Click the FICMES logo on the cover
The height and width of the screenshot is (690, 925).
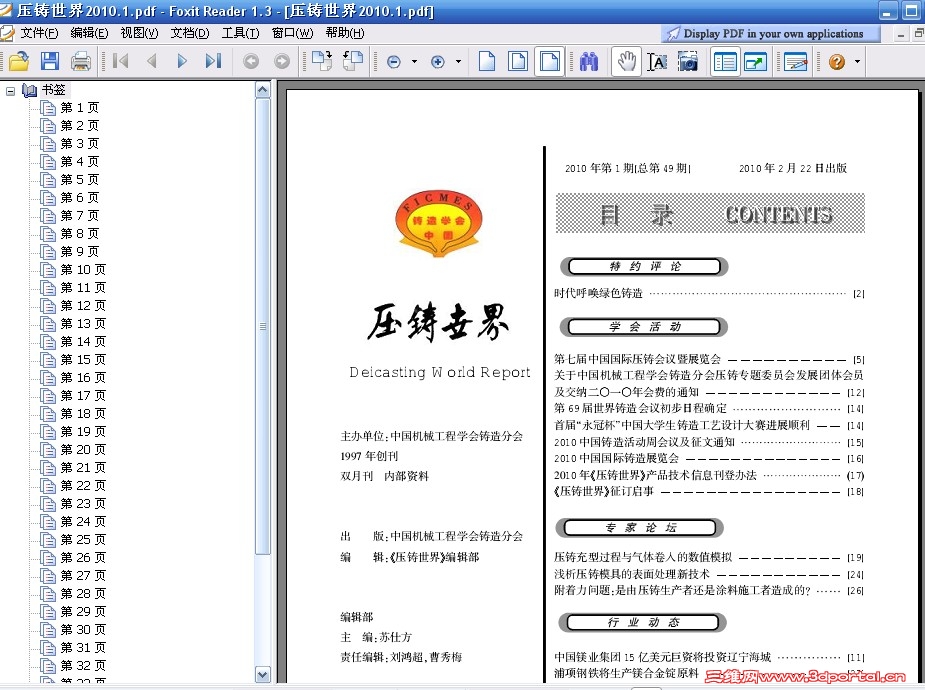coord(439,223)
